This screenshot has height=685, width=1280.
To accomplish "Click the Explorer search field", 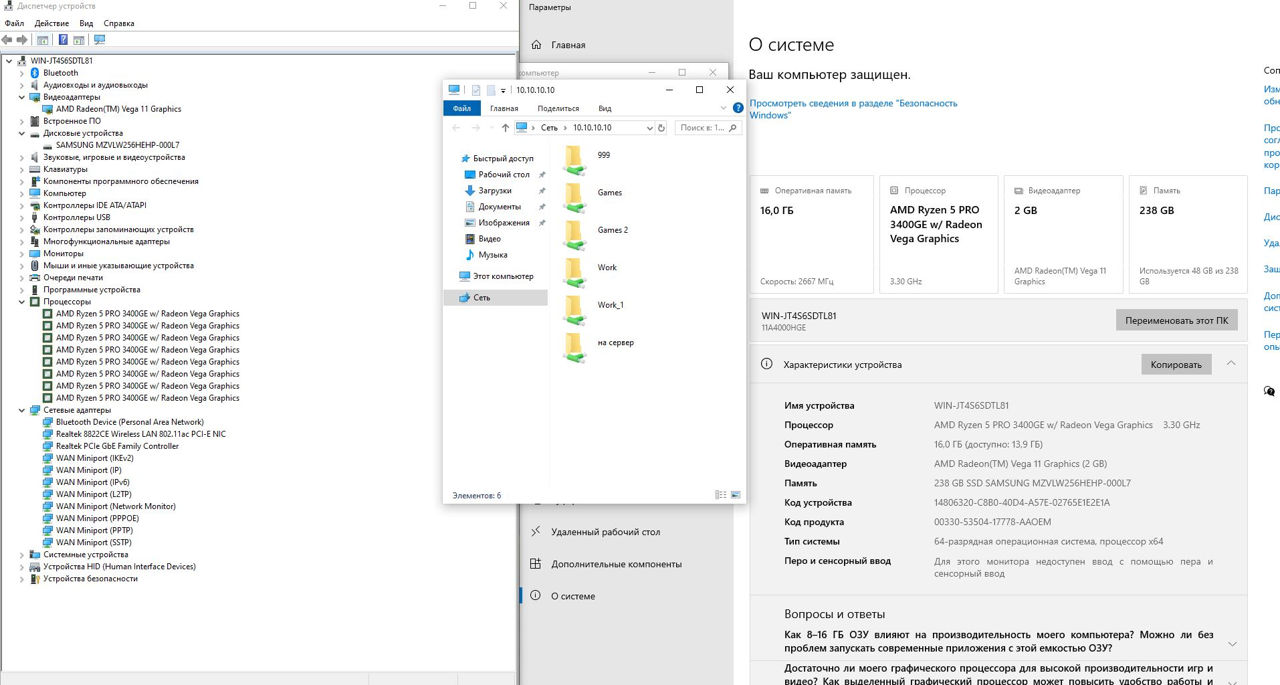I will (708, 128).
